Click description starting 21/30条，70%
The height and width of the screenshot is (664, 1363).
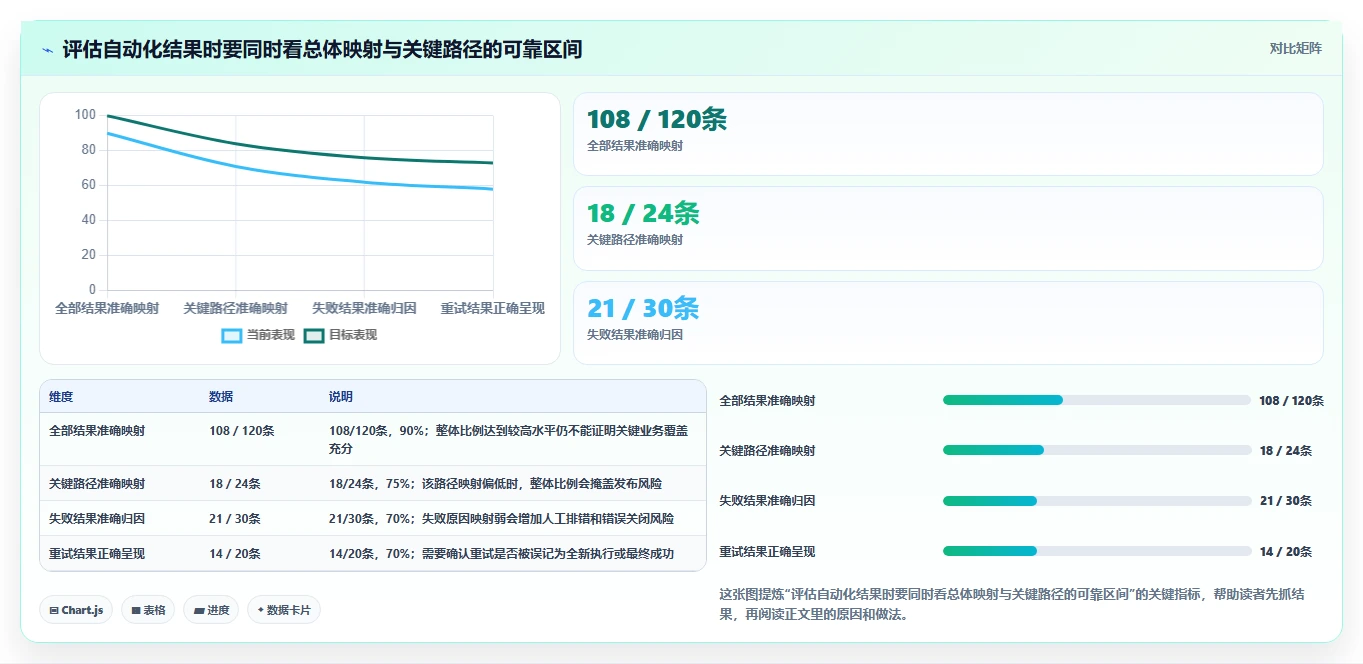501,519
